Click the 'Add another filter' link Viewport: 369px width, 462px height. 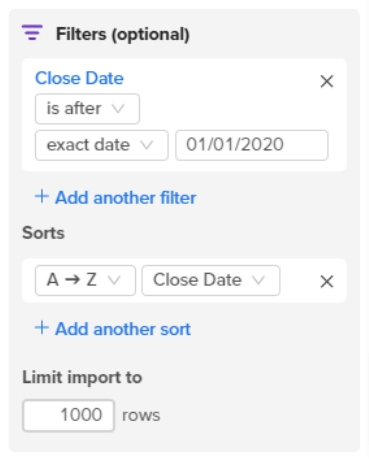[x=126, y=198]
